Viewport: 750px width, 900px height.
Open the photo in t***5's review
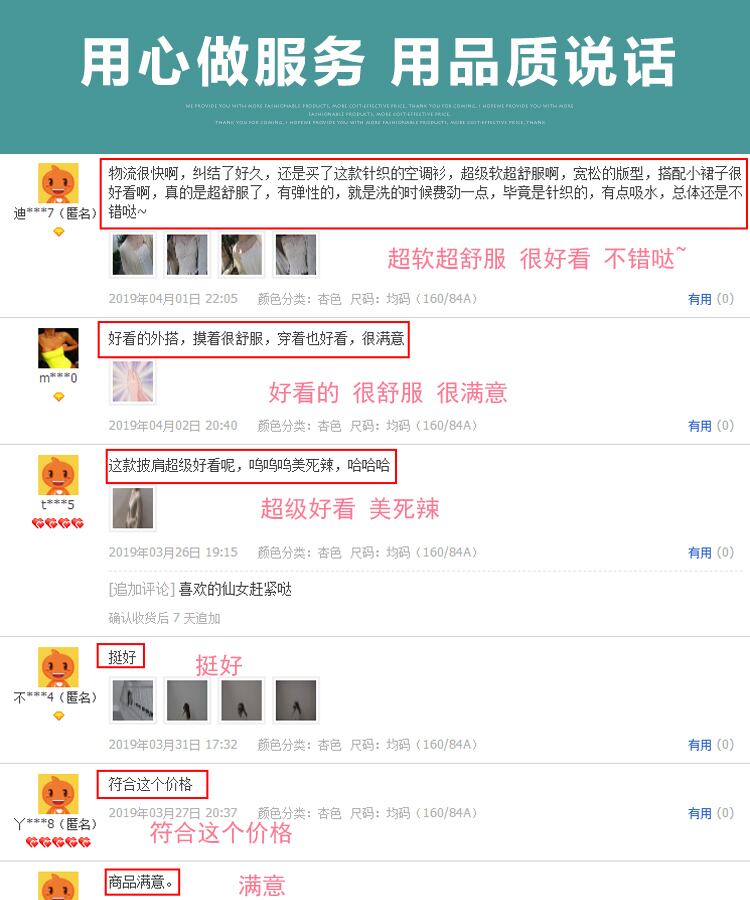click(x=133, y=508)
